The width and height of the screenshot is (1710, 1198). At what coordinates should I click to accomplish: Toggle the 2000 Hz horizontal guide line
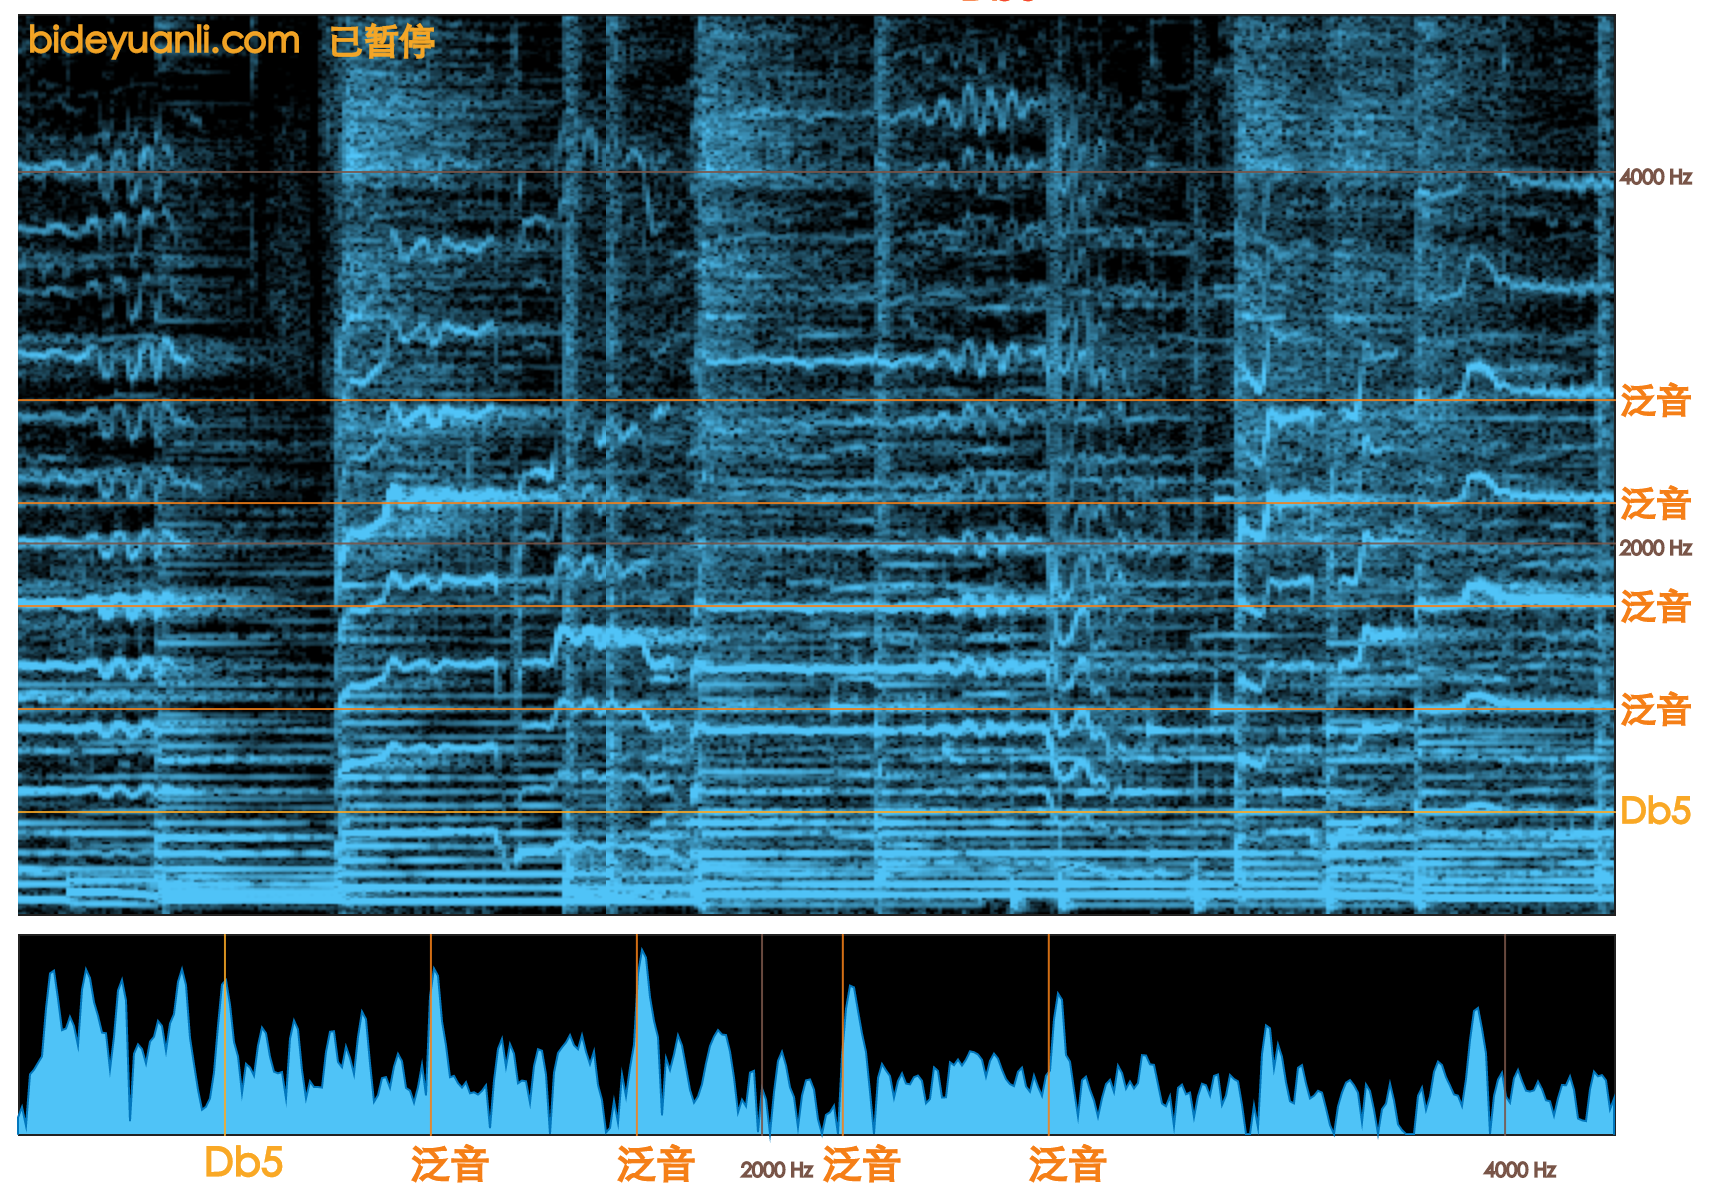tap(800, 545)
